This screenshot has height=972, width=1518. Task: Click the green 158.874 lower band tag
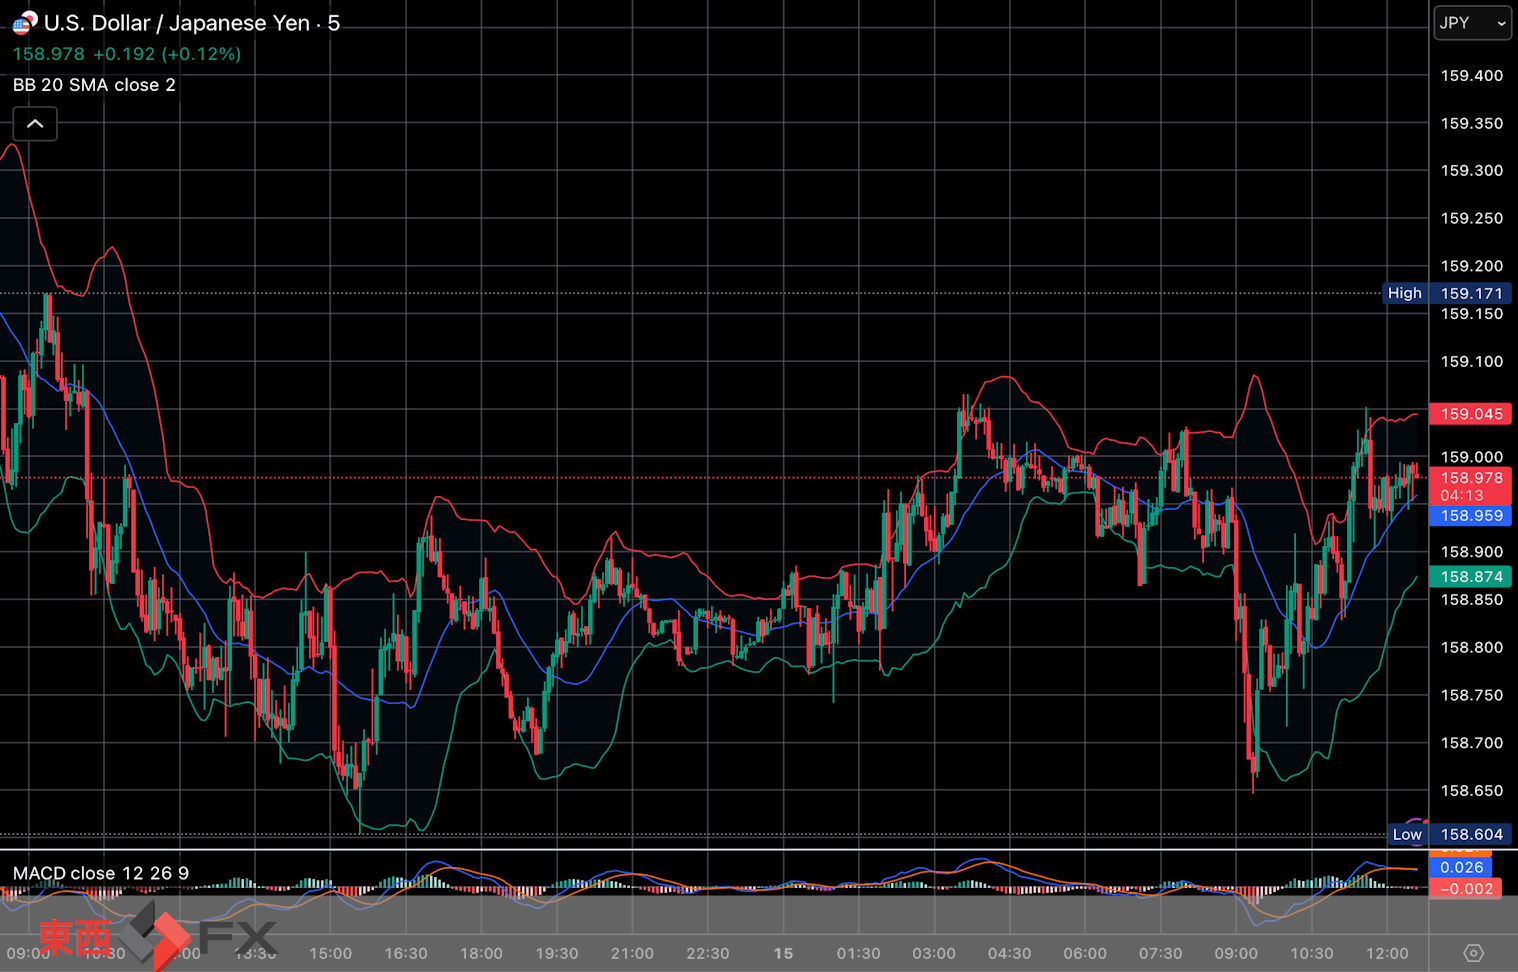pyautogui.click(x=1471, y=577)
